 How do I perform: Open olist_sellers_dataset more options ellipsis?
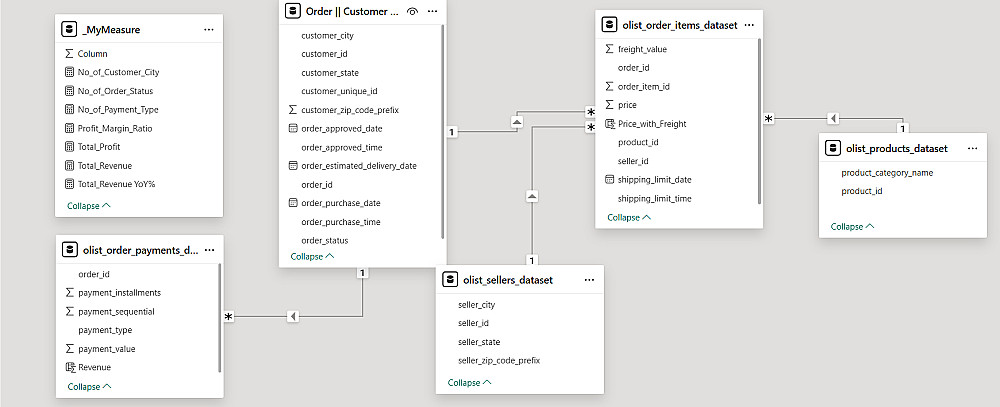(589, 280)
